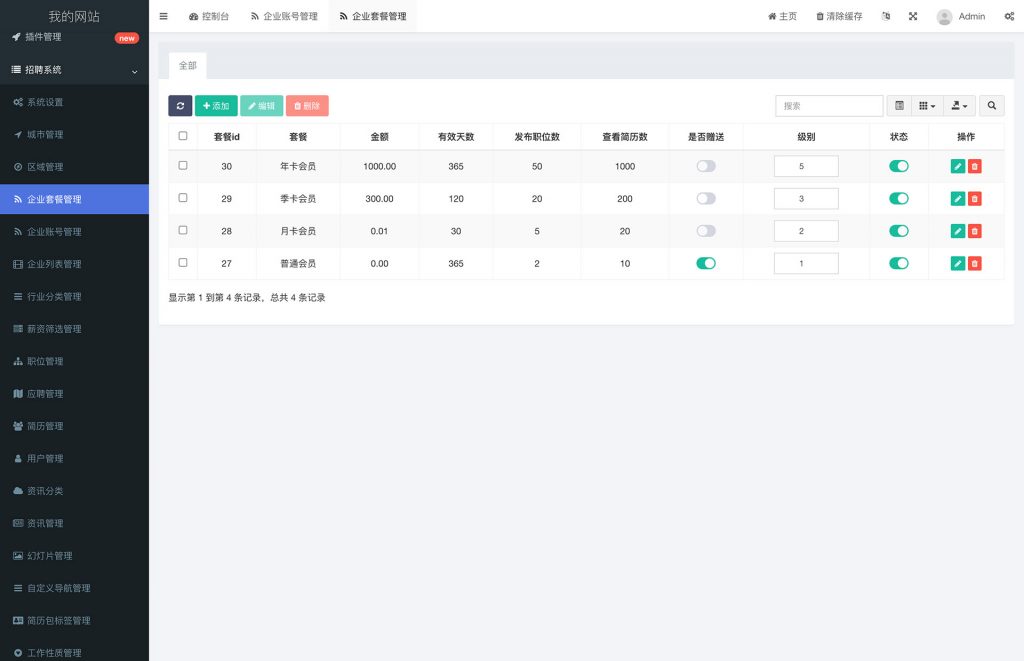The image size is (1024, 661).
Task: Edit the 级别 value for 季卡会员
Action: [x=806, y=198]
